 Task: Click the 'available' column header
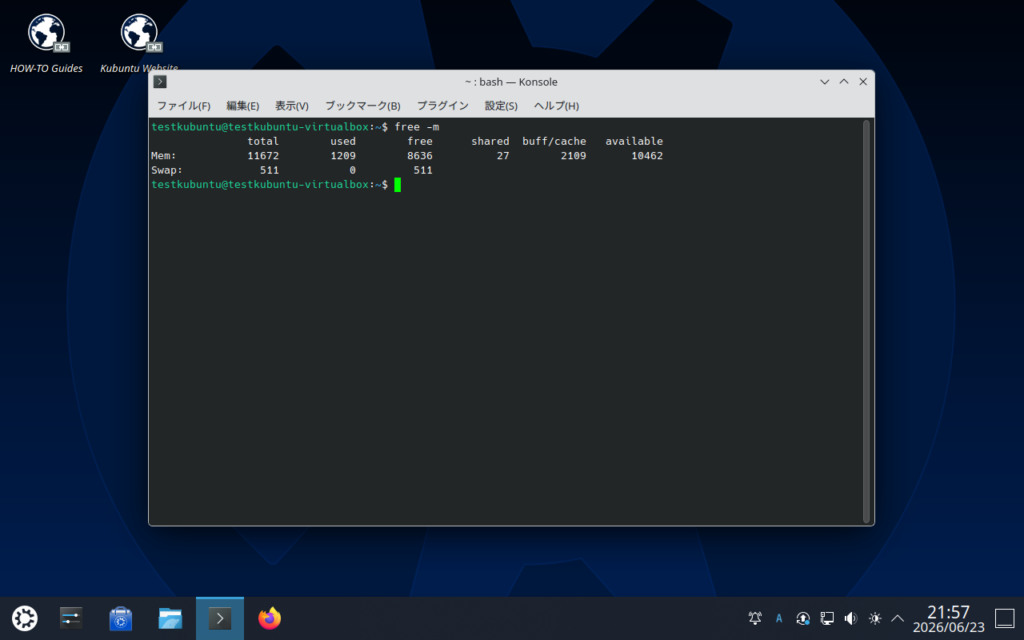pyautogui.click(x=633, y=141)
